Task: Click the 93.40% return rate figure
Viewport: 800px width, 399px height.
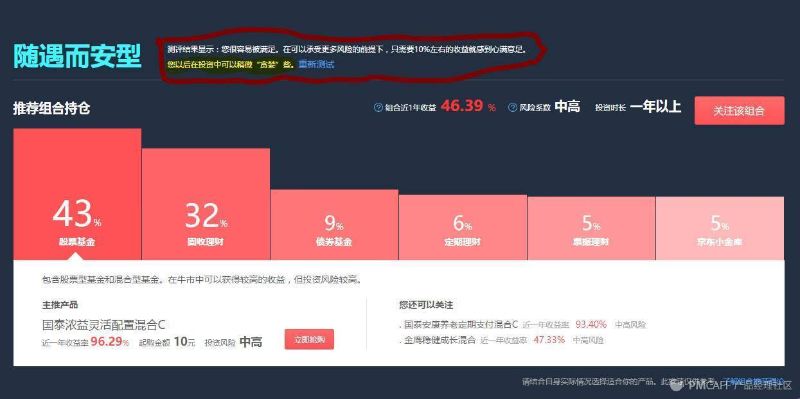Action: point(591,324)
